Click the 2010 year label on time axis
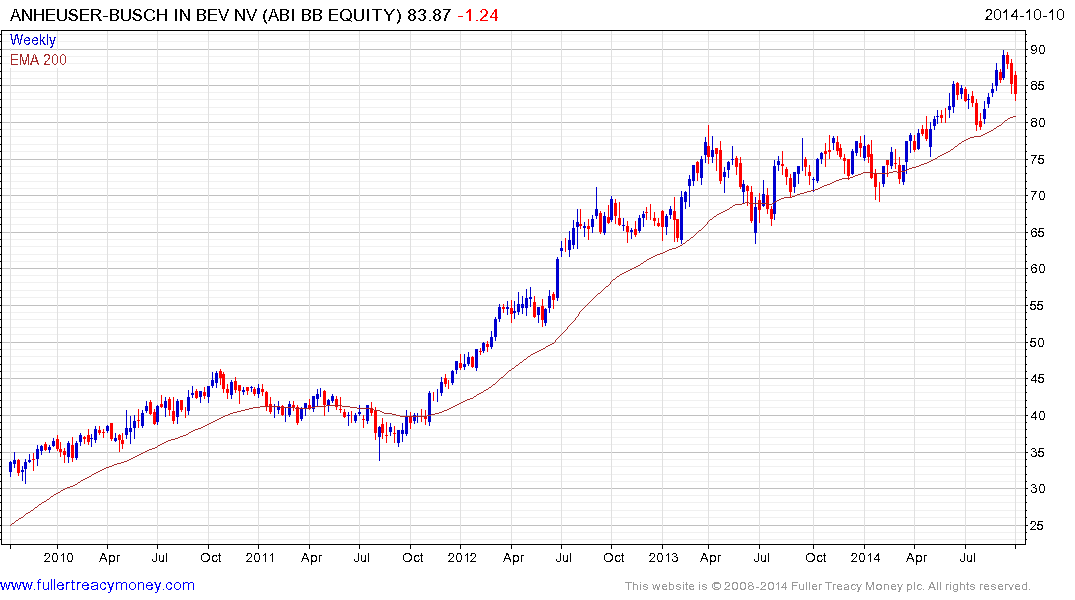The height and width of the screenshot is (600, 1075). click(x=58, y=557)
